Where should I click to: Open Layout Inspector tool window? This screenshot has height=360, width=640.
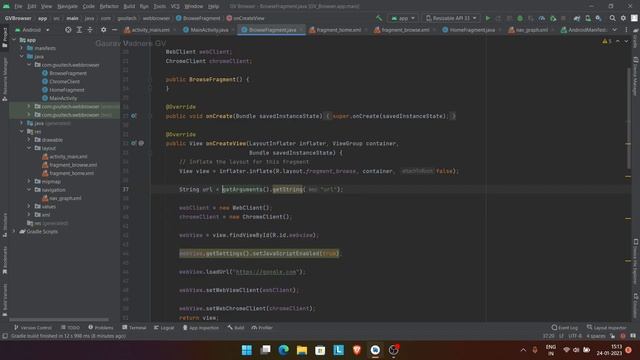point(607,327)
